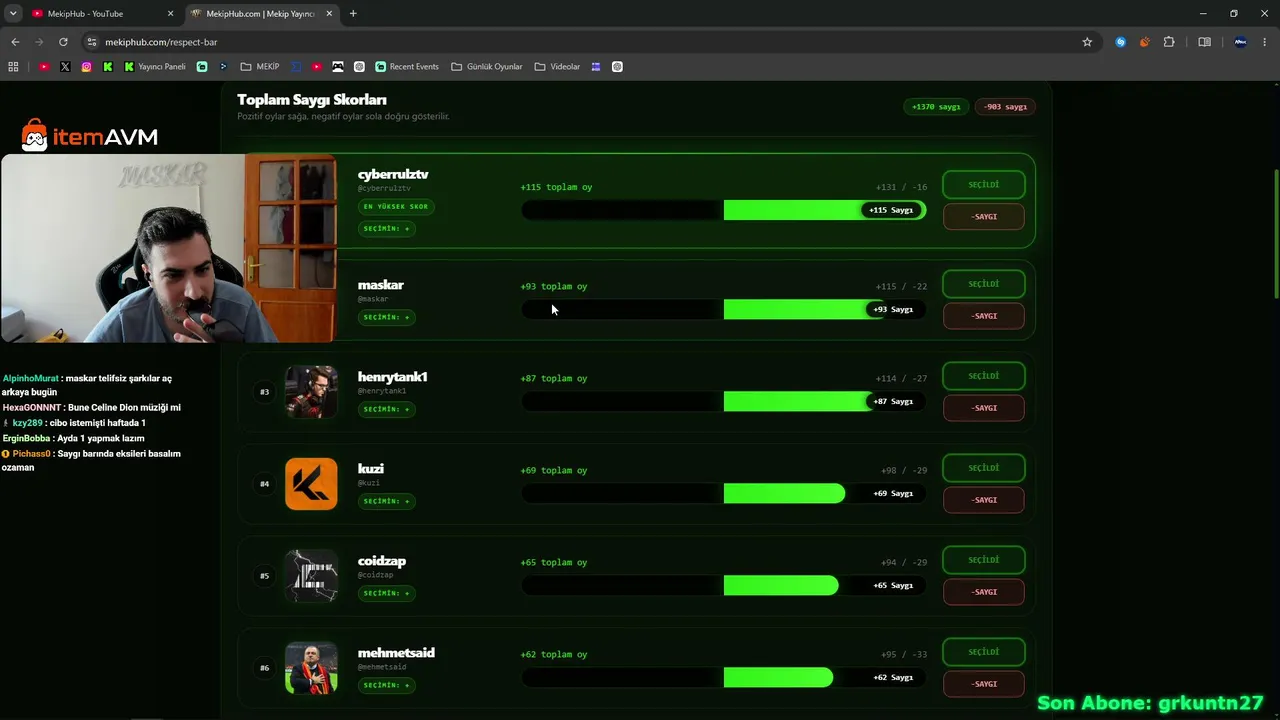The width and height of the screenshot is (1280, 720).
Task: Open the Instagram bookmark
Action: click(87, 67)
